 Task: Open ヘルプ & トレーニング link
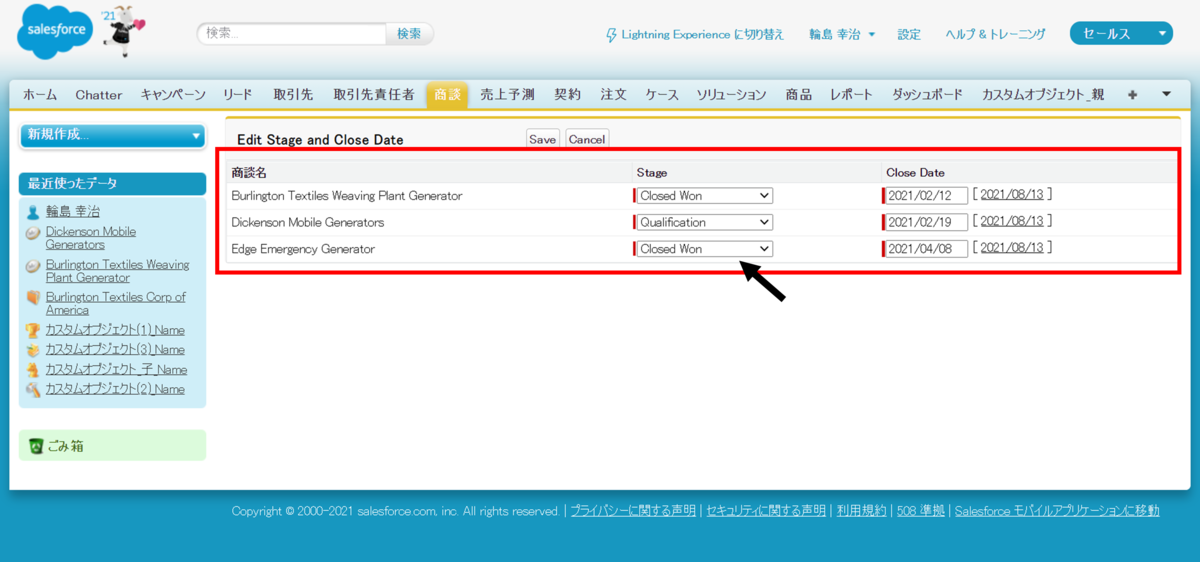pos(995,34)
